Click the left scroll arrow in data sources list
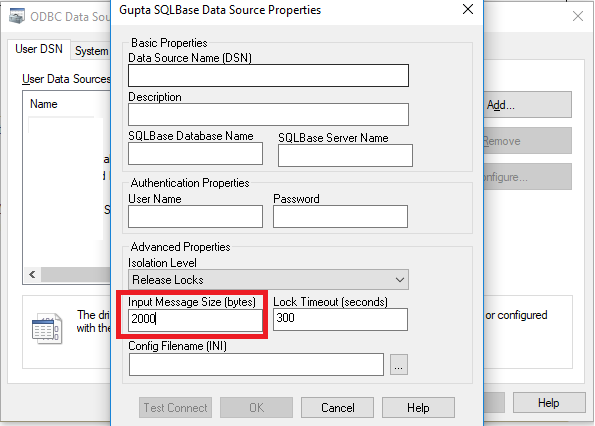Screen dimensions: 595x426 32,274
